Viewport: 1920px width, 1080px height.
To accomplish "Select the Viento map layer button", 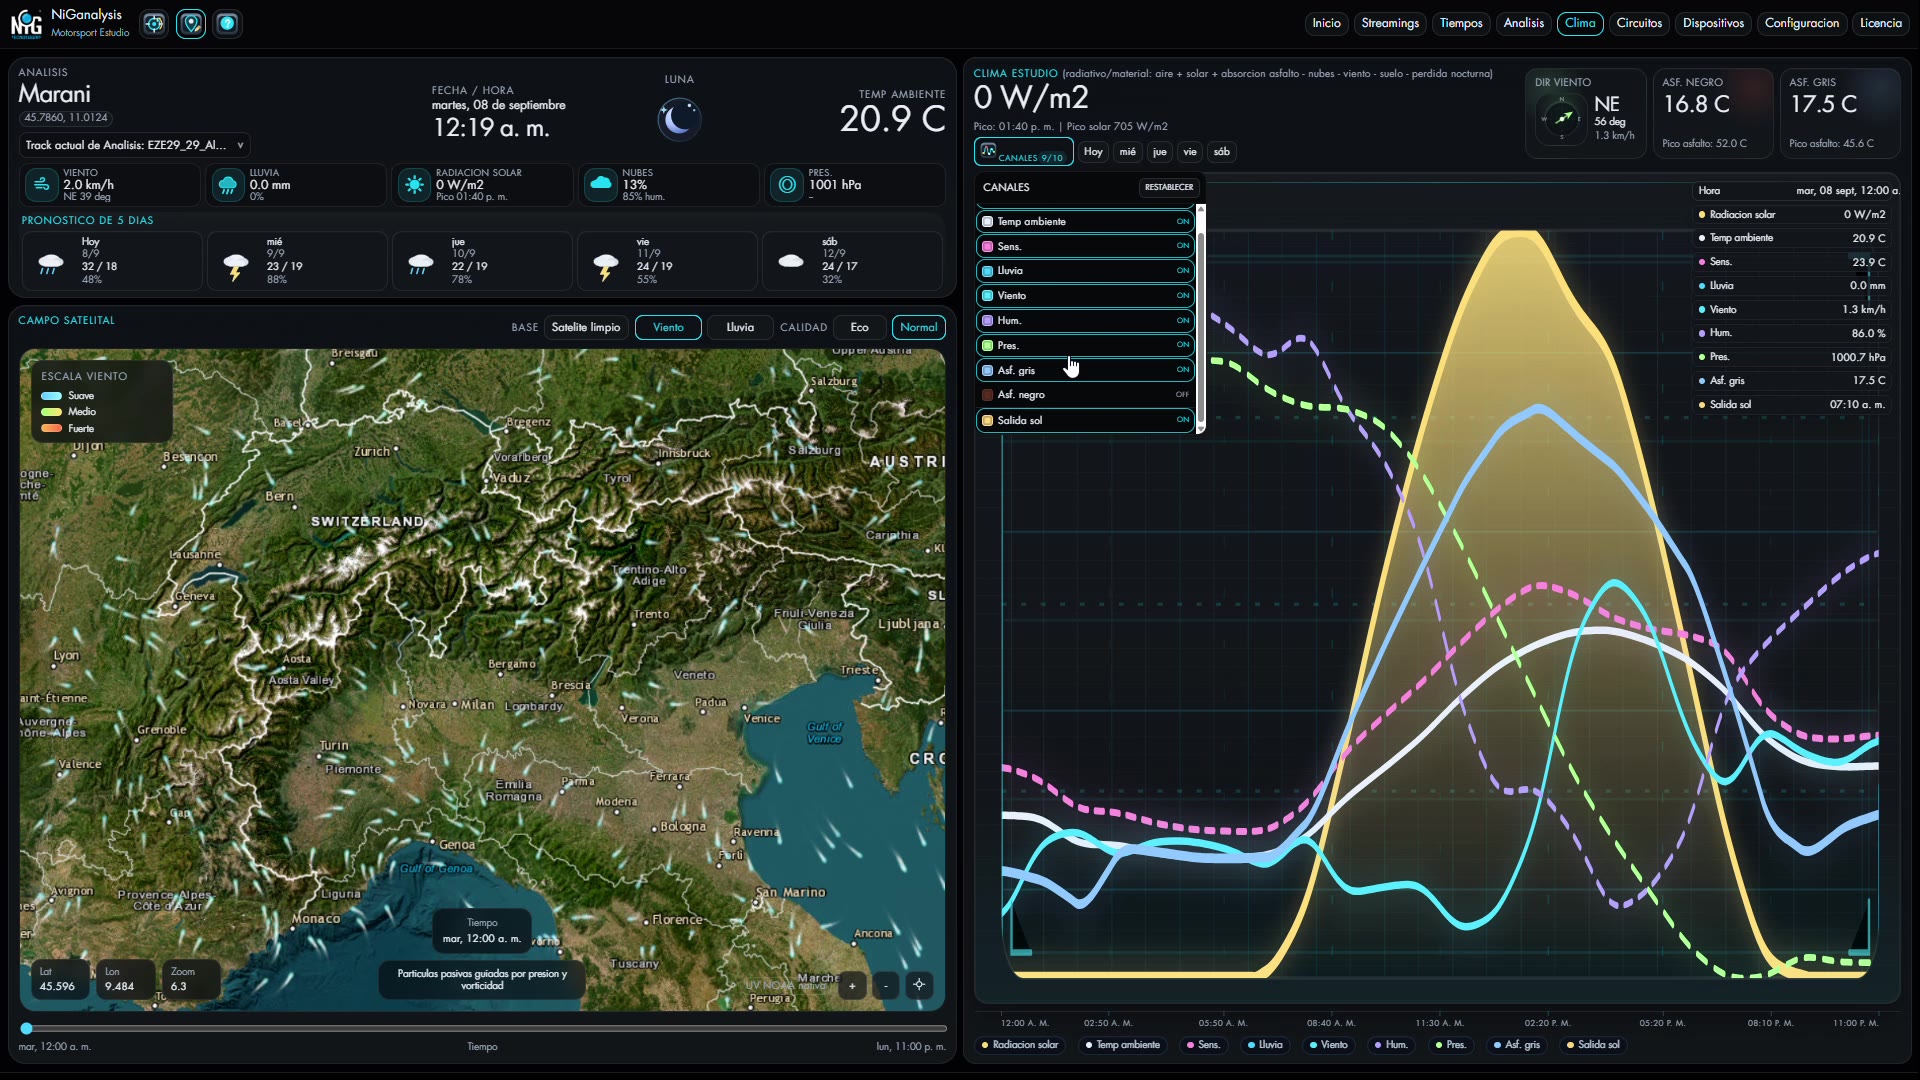I will coord(668,327).
